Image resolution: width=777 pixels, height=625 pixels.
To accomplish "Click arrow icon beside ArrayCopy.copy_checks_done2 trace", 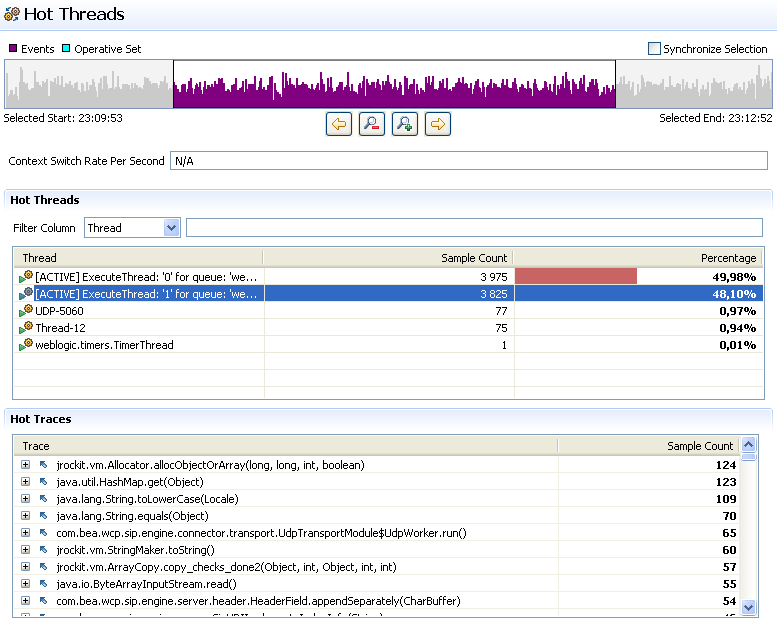I will pos(44,567).
